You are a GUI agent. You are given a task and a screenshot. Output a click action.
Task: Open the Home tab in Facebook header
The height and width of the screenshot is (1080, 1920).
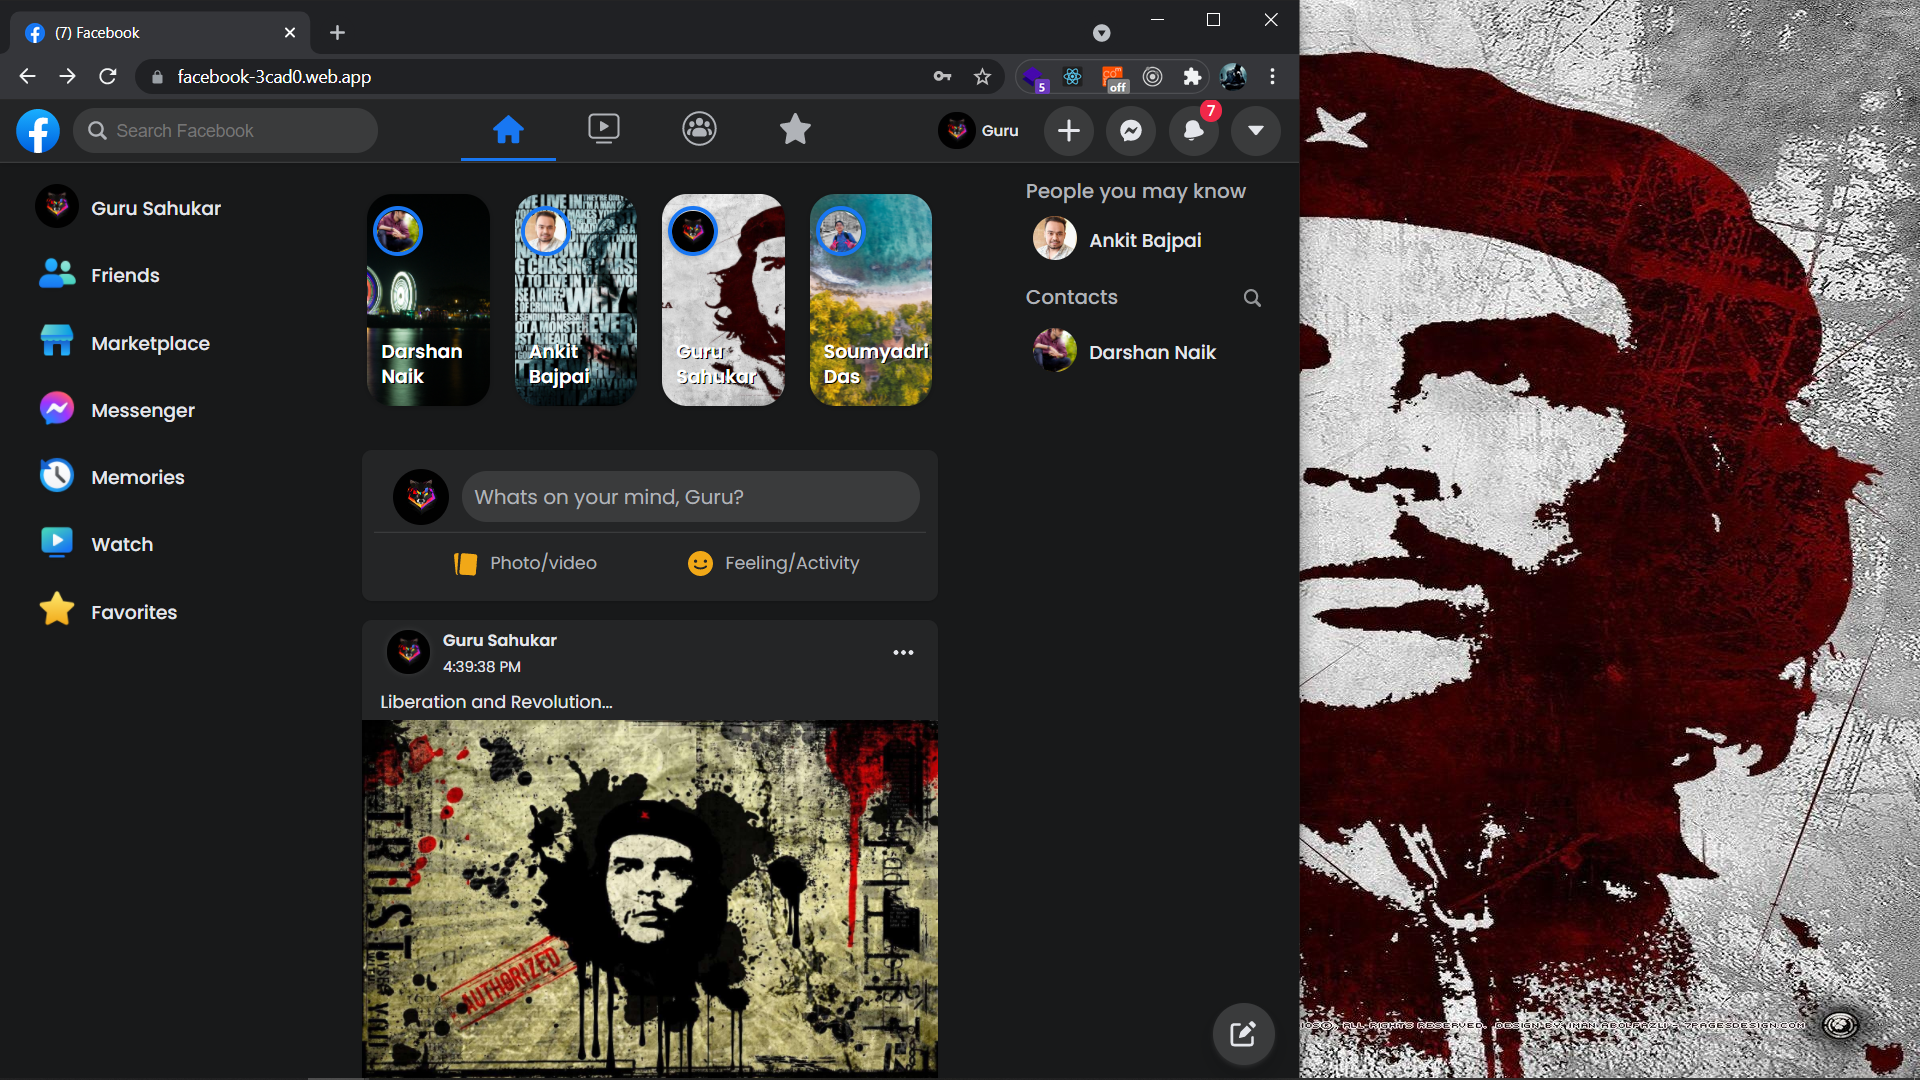pyautogui.click(x=508, y=130)
